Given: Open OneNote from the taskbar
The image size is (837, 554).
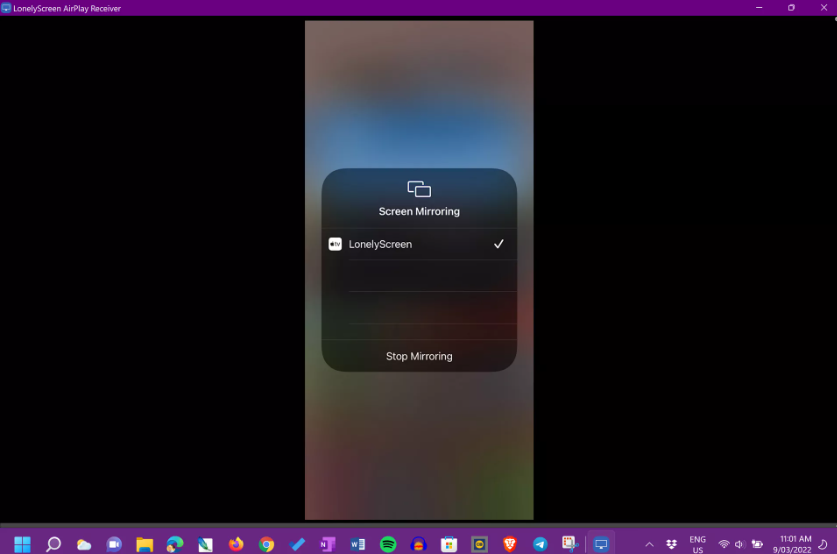Looking at the screenshot, I should (x=327, y=544).
